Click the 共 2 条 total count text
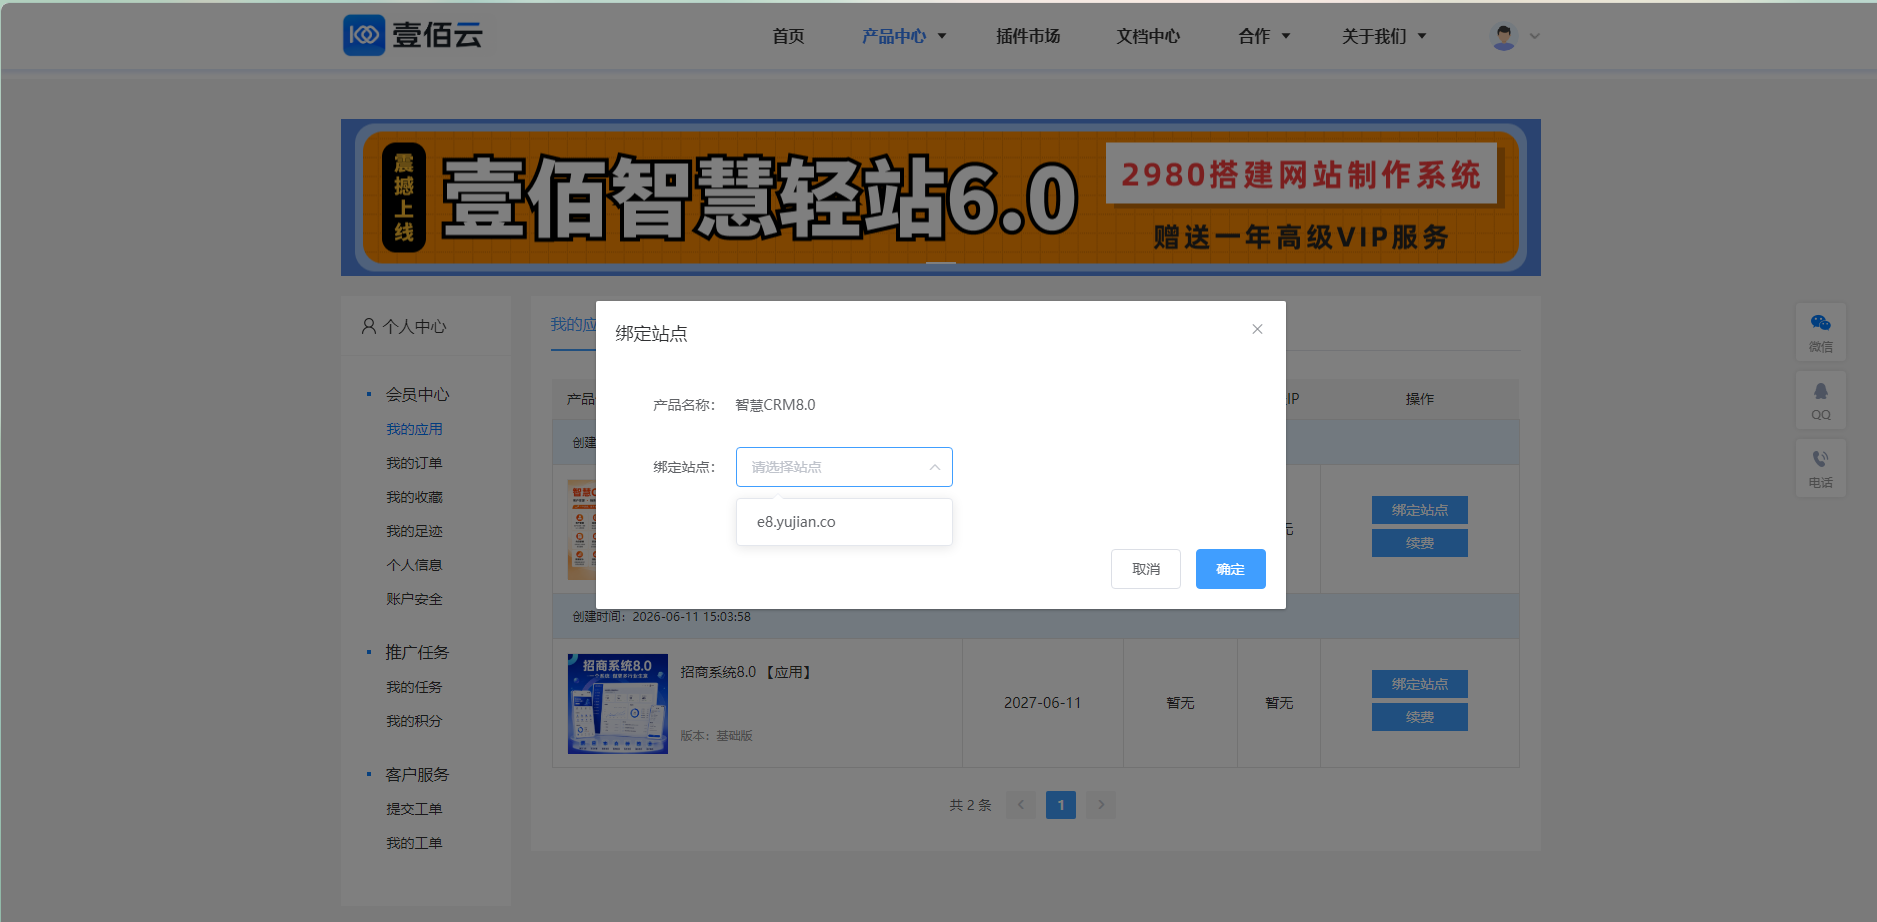Image resolution: width=1877 pixels, height=922 pixels. pos(970,805)
